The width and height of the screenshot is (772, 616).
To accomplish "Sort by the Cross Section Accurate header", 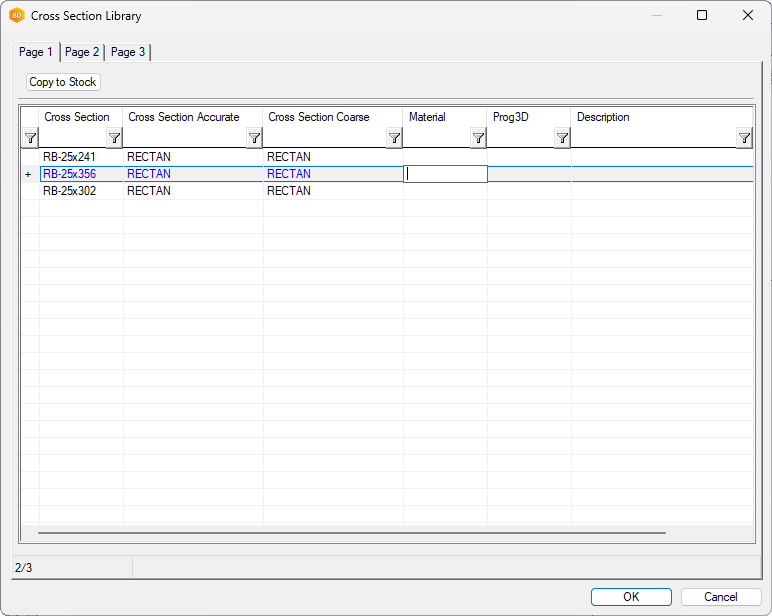I will tap(184, 117).
